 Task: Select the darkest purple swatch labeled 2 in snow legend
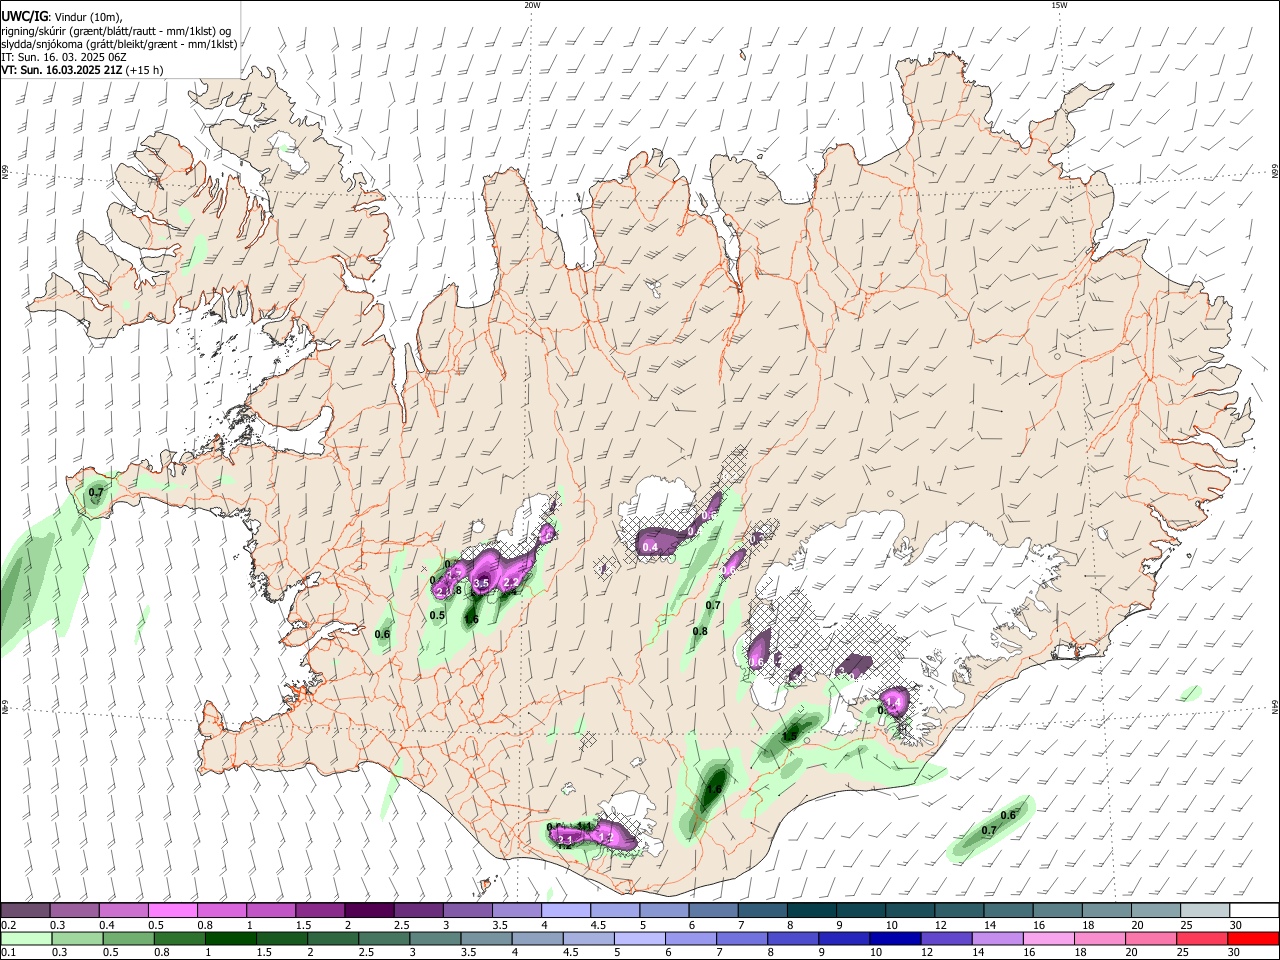tap(369, 911)
